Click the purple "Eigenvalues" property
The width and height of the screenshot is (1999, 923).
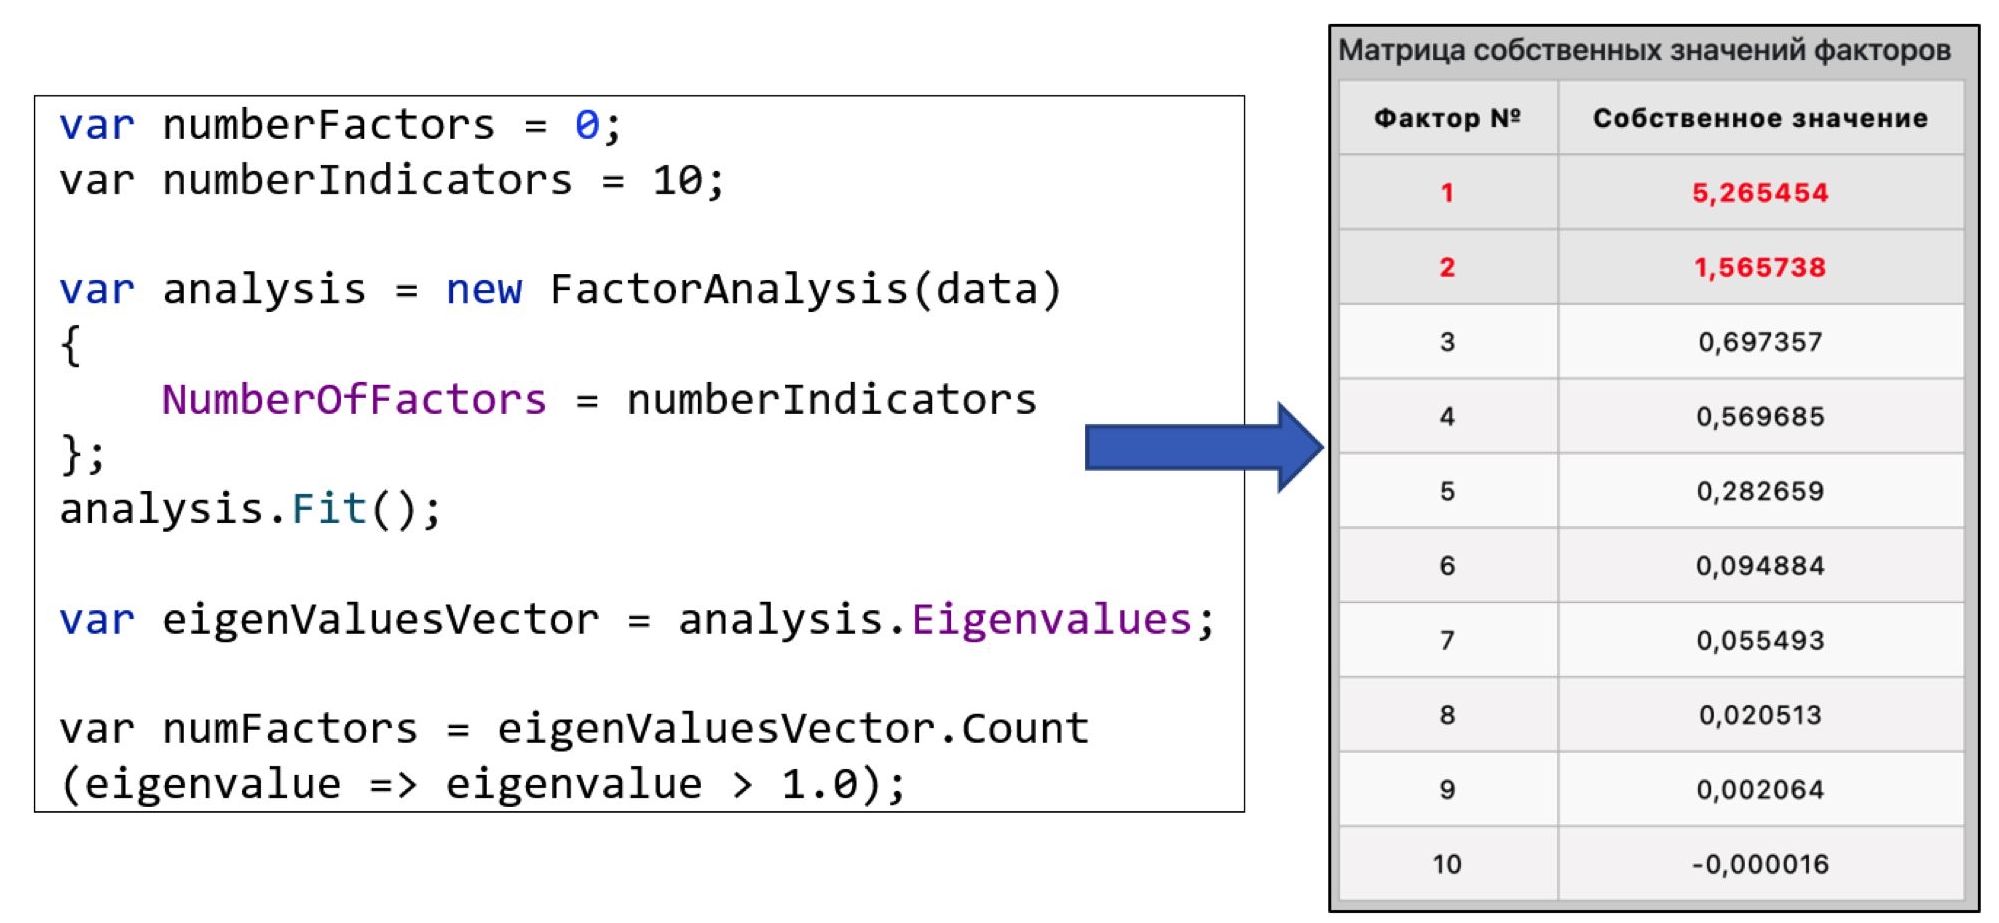click(x=1051, y=620)
